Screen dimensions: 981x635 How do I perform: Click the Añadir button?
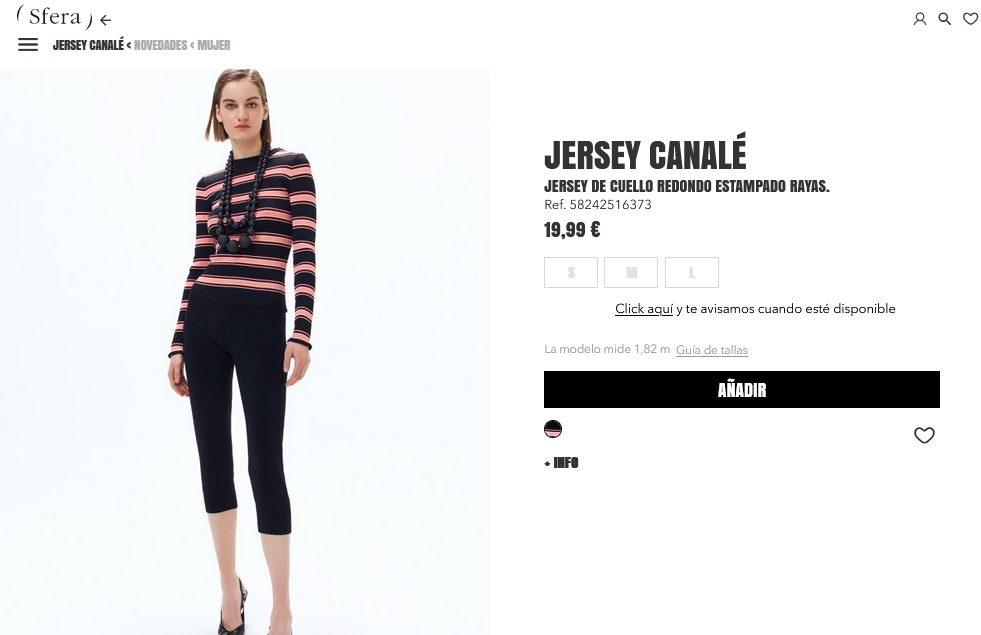pyautogui.click(x=741, y=389)
